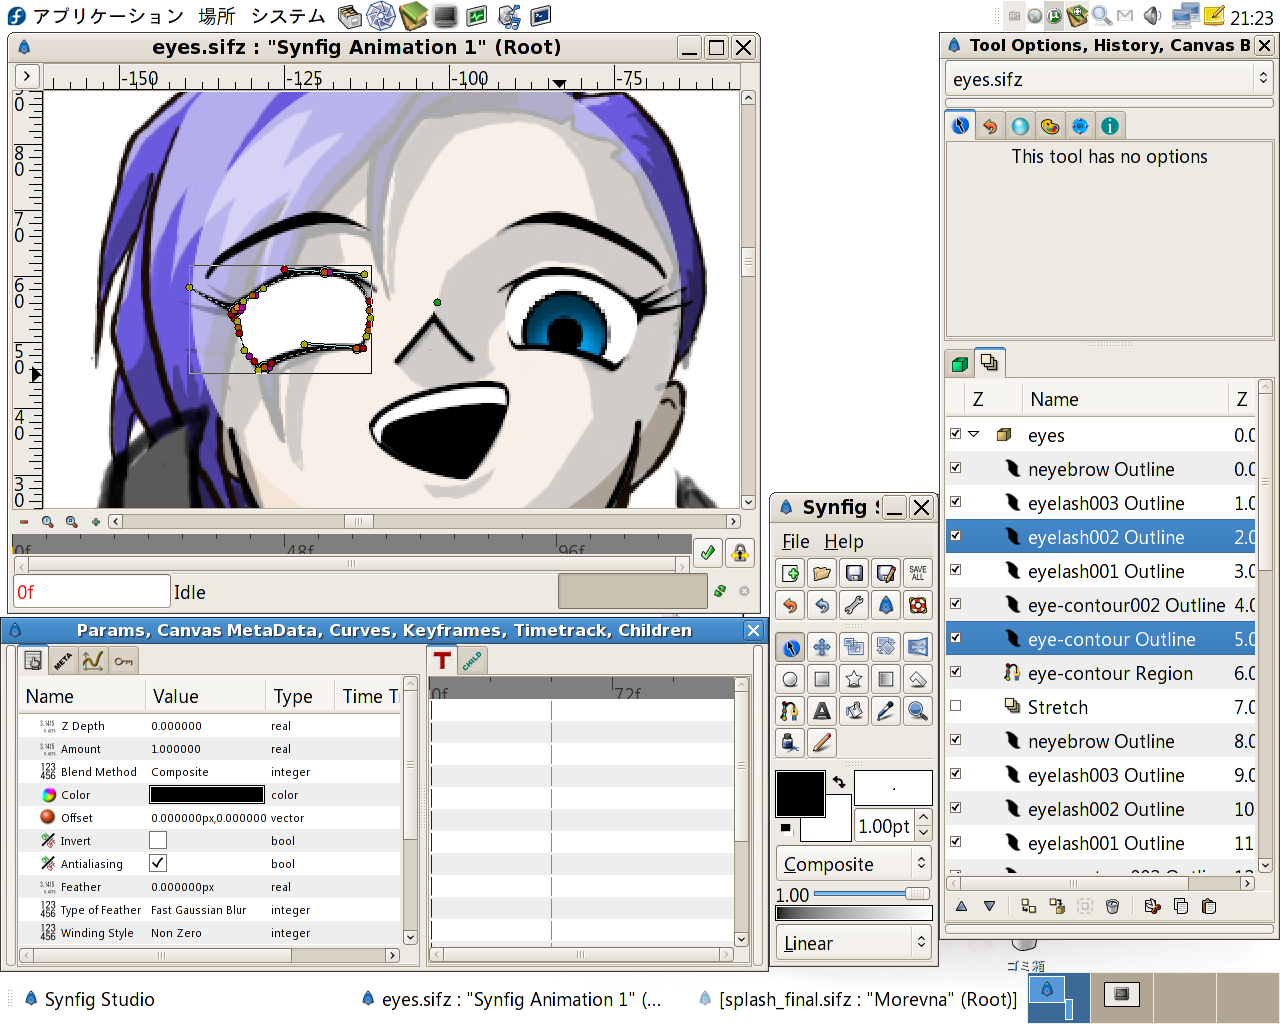
Task: Redo the action using the toolbox icon
Action: tap(822, 605)
